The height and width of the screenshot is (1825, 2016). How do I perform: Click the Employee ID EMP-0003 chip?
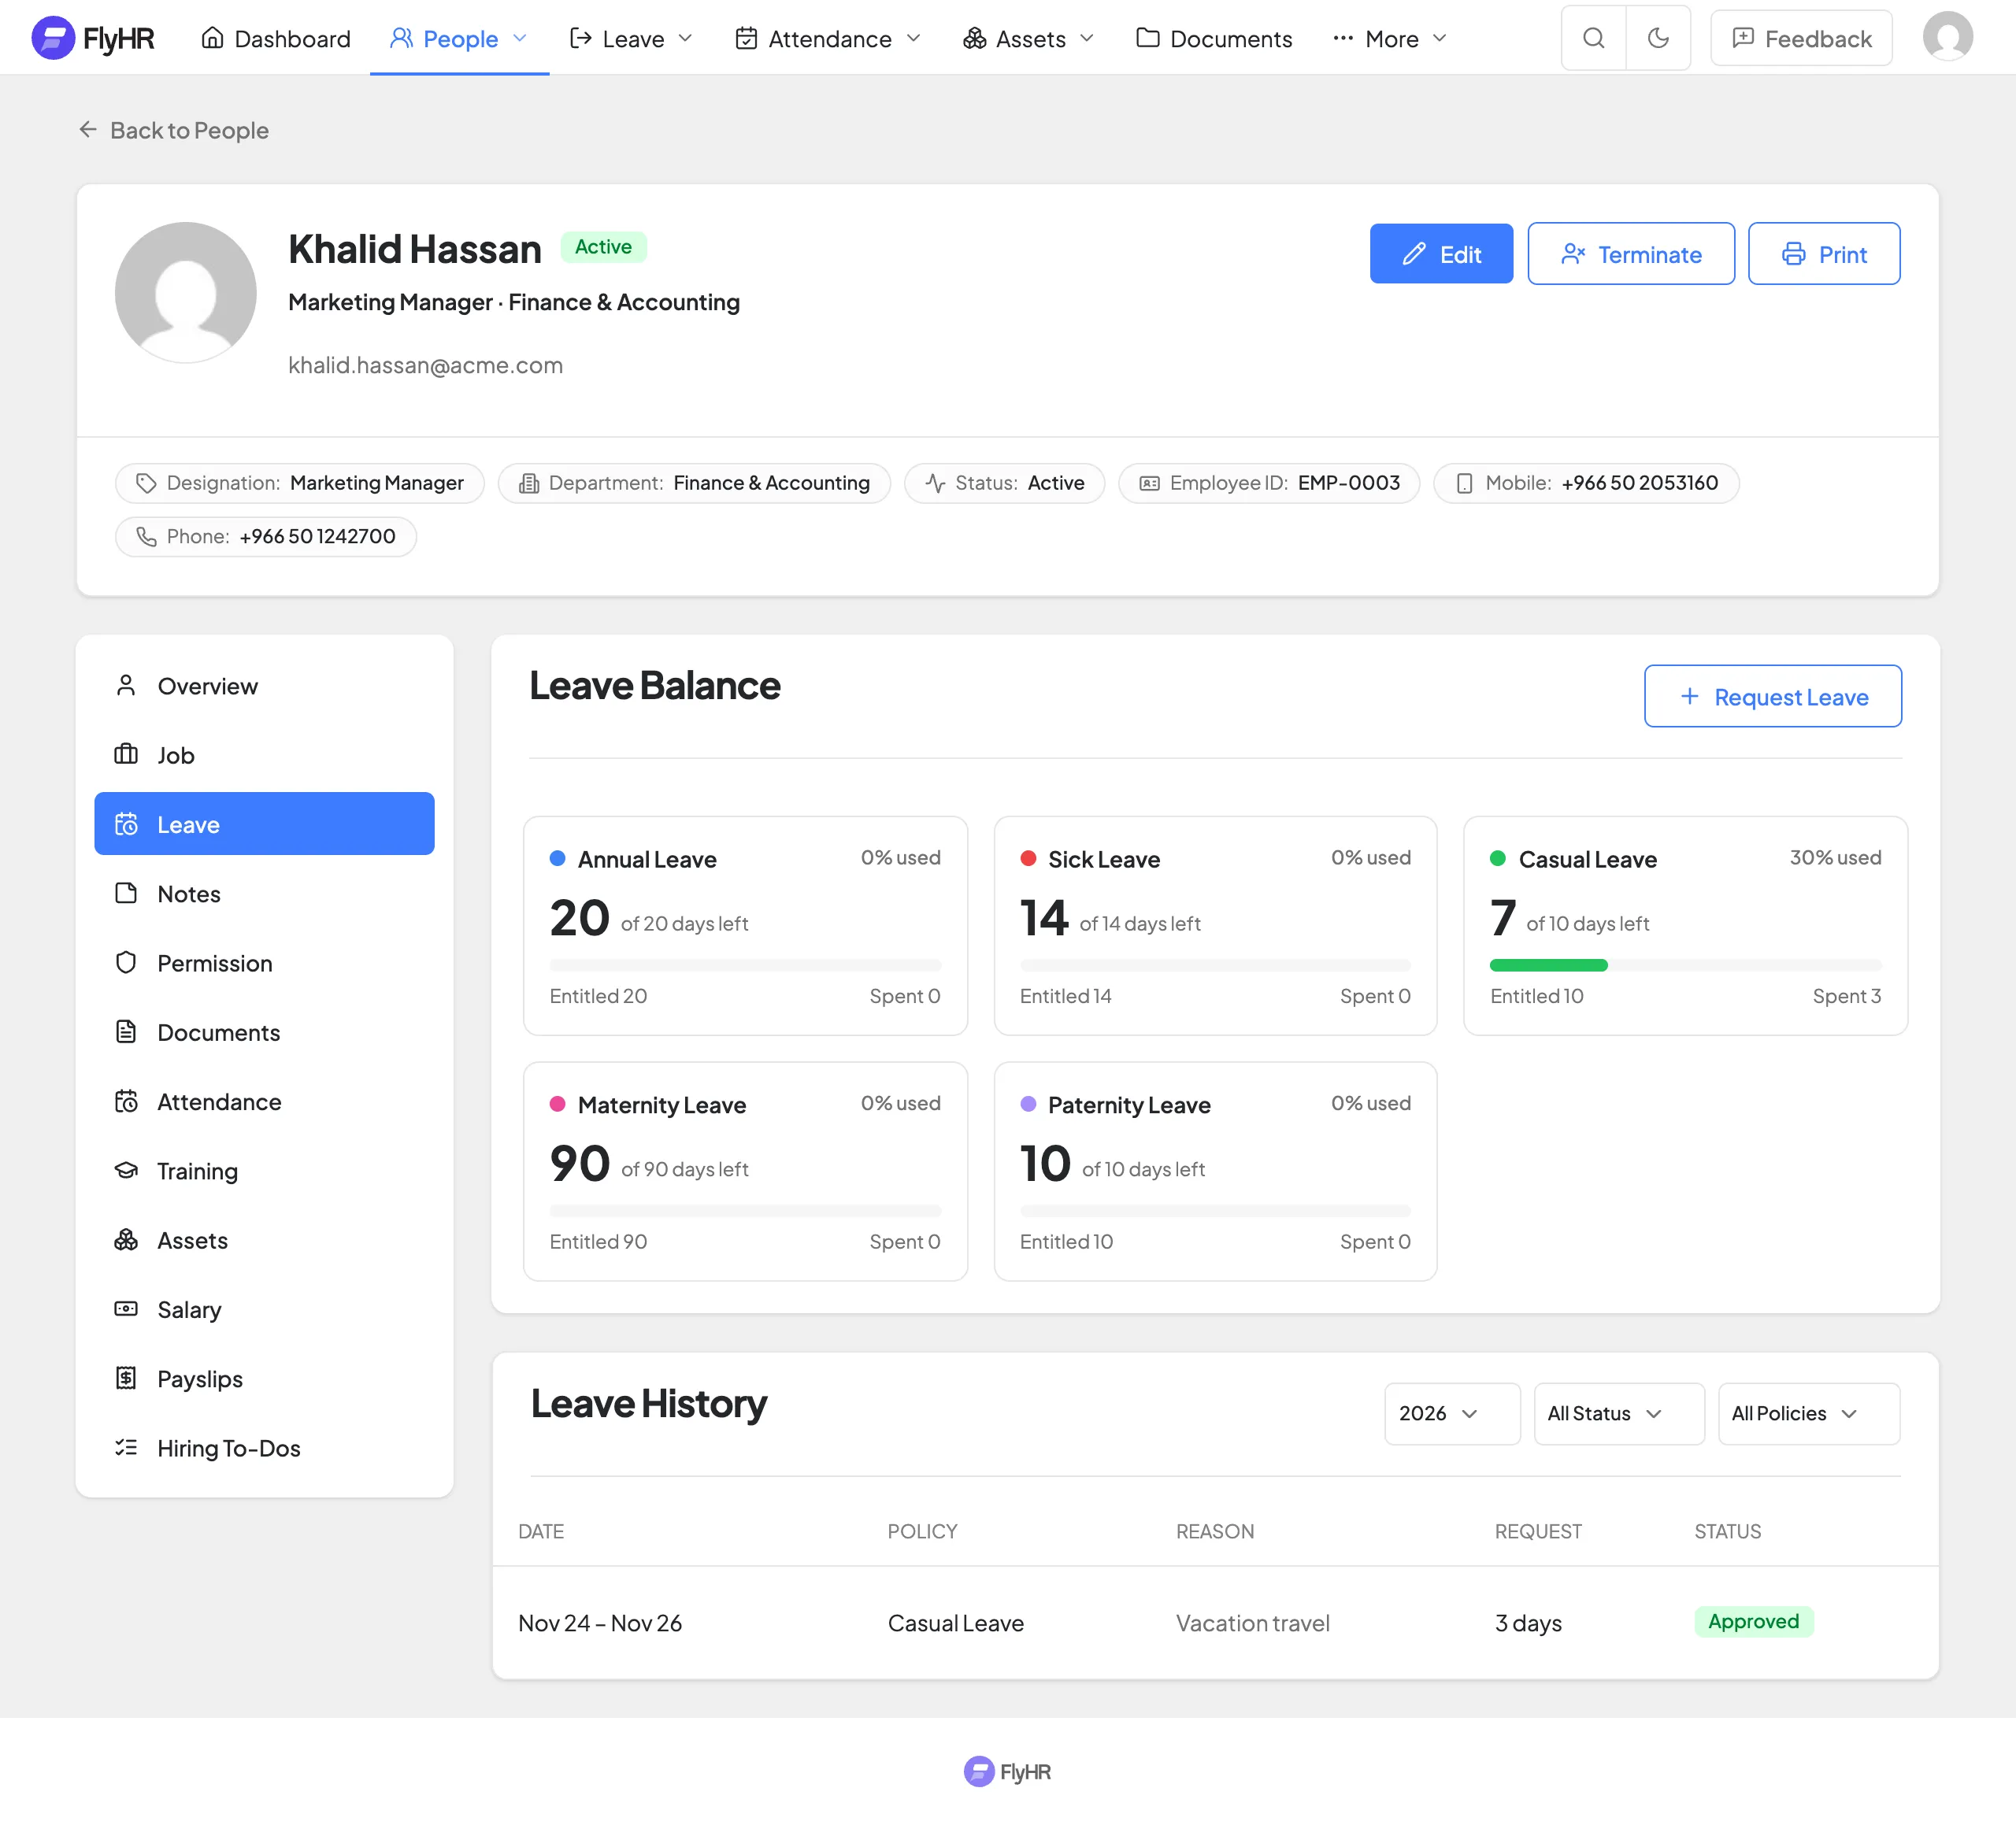point(1269,483)
